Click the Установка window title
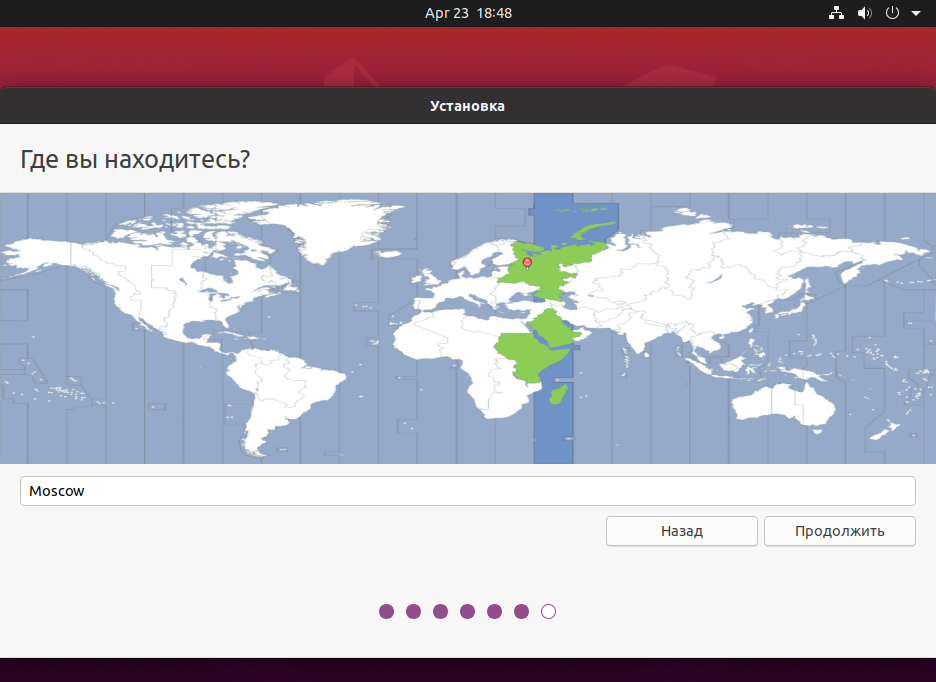 coord(467,106)
